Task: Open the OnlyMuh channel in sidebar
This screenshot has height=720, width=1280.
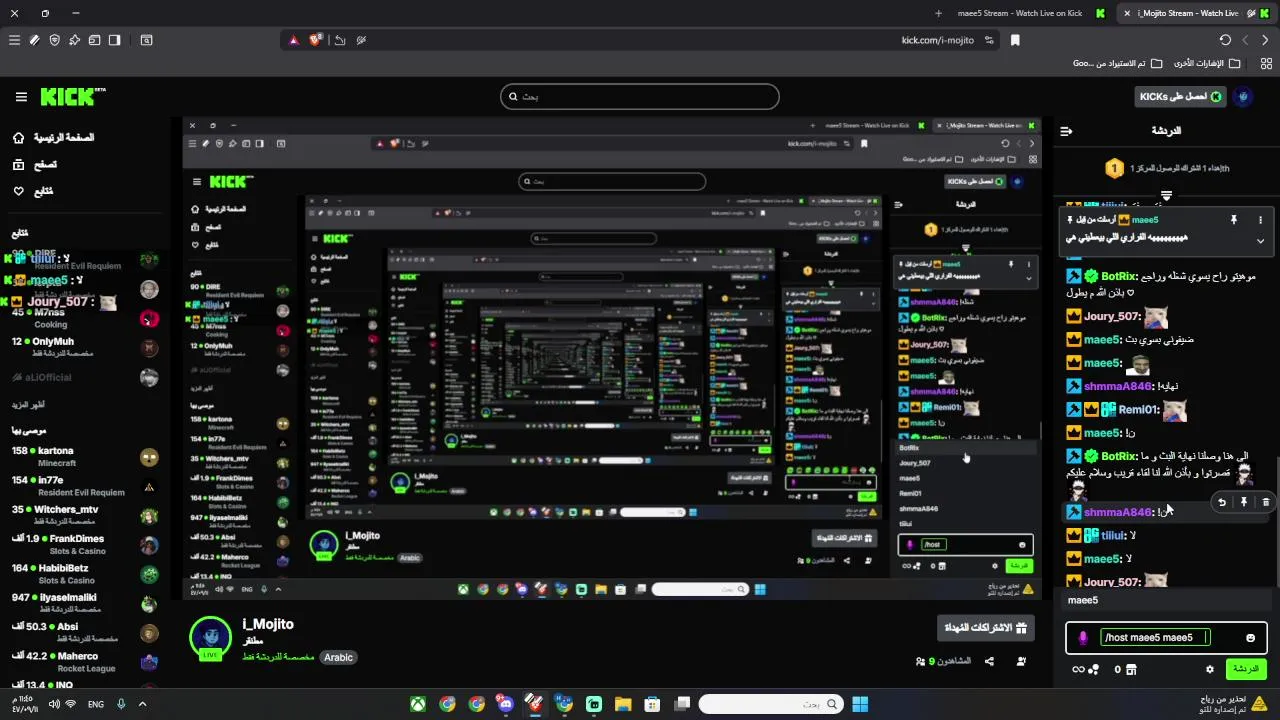Action: pos(84,348)
